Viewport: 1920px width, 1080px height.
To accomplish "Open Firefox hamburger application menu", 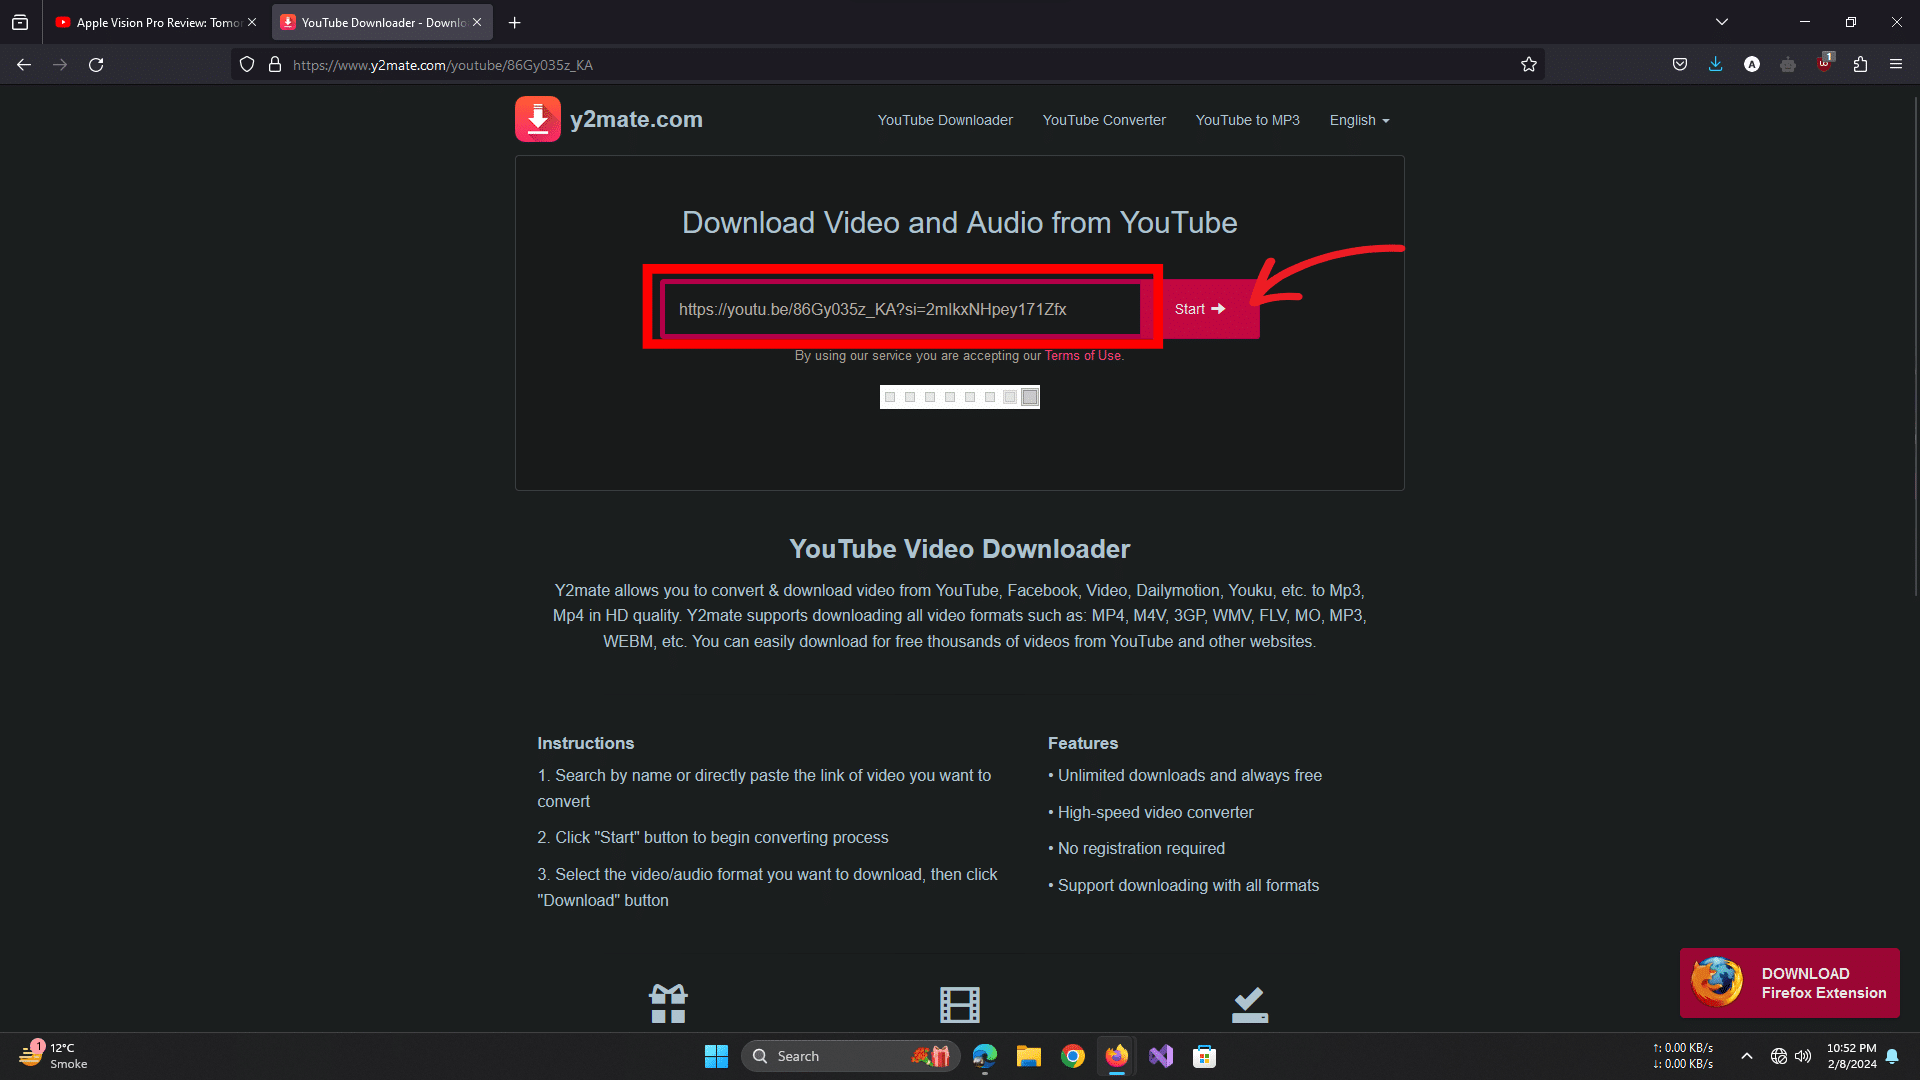I will 1896,64.
